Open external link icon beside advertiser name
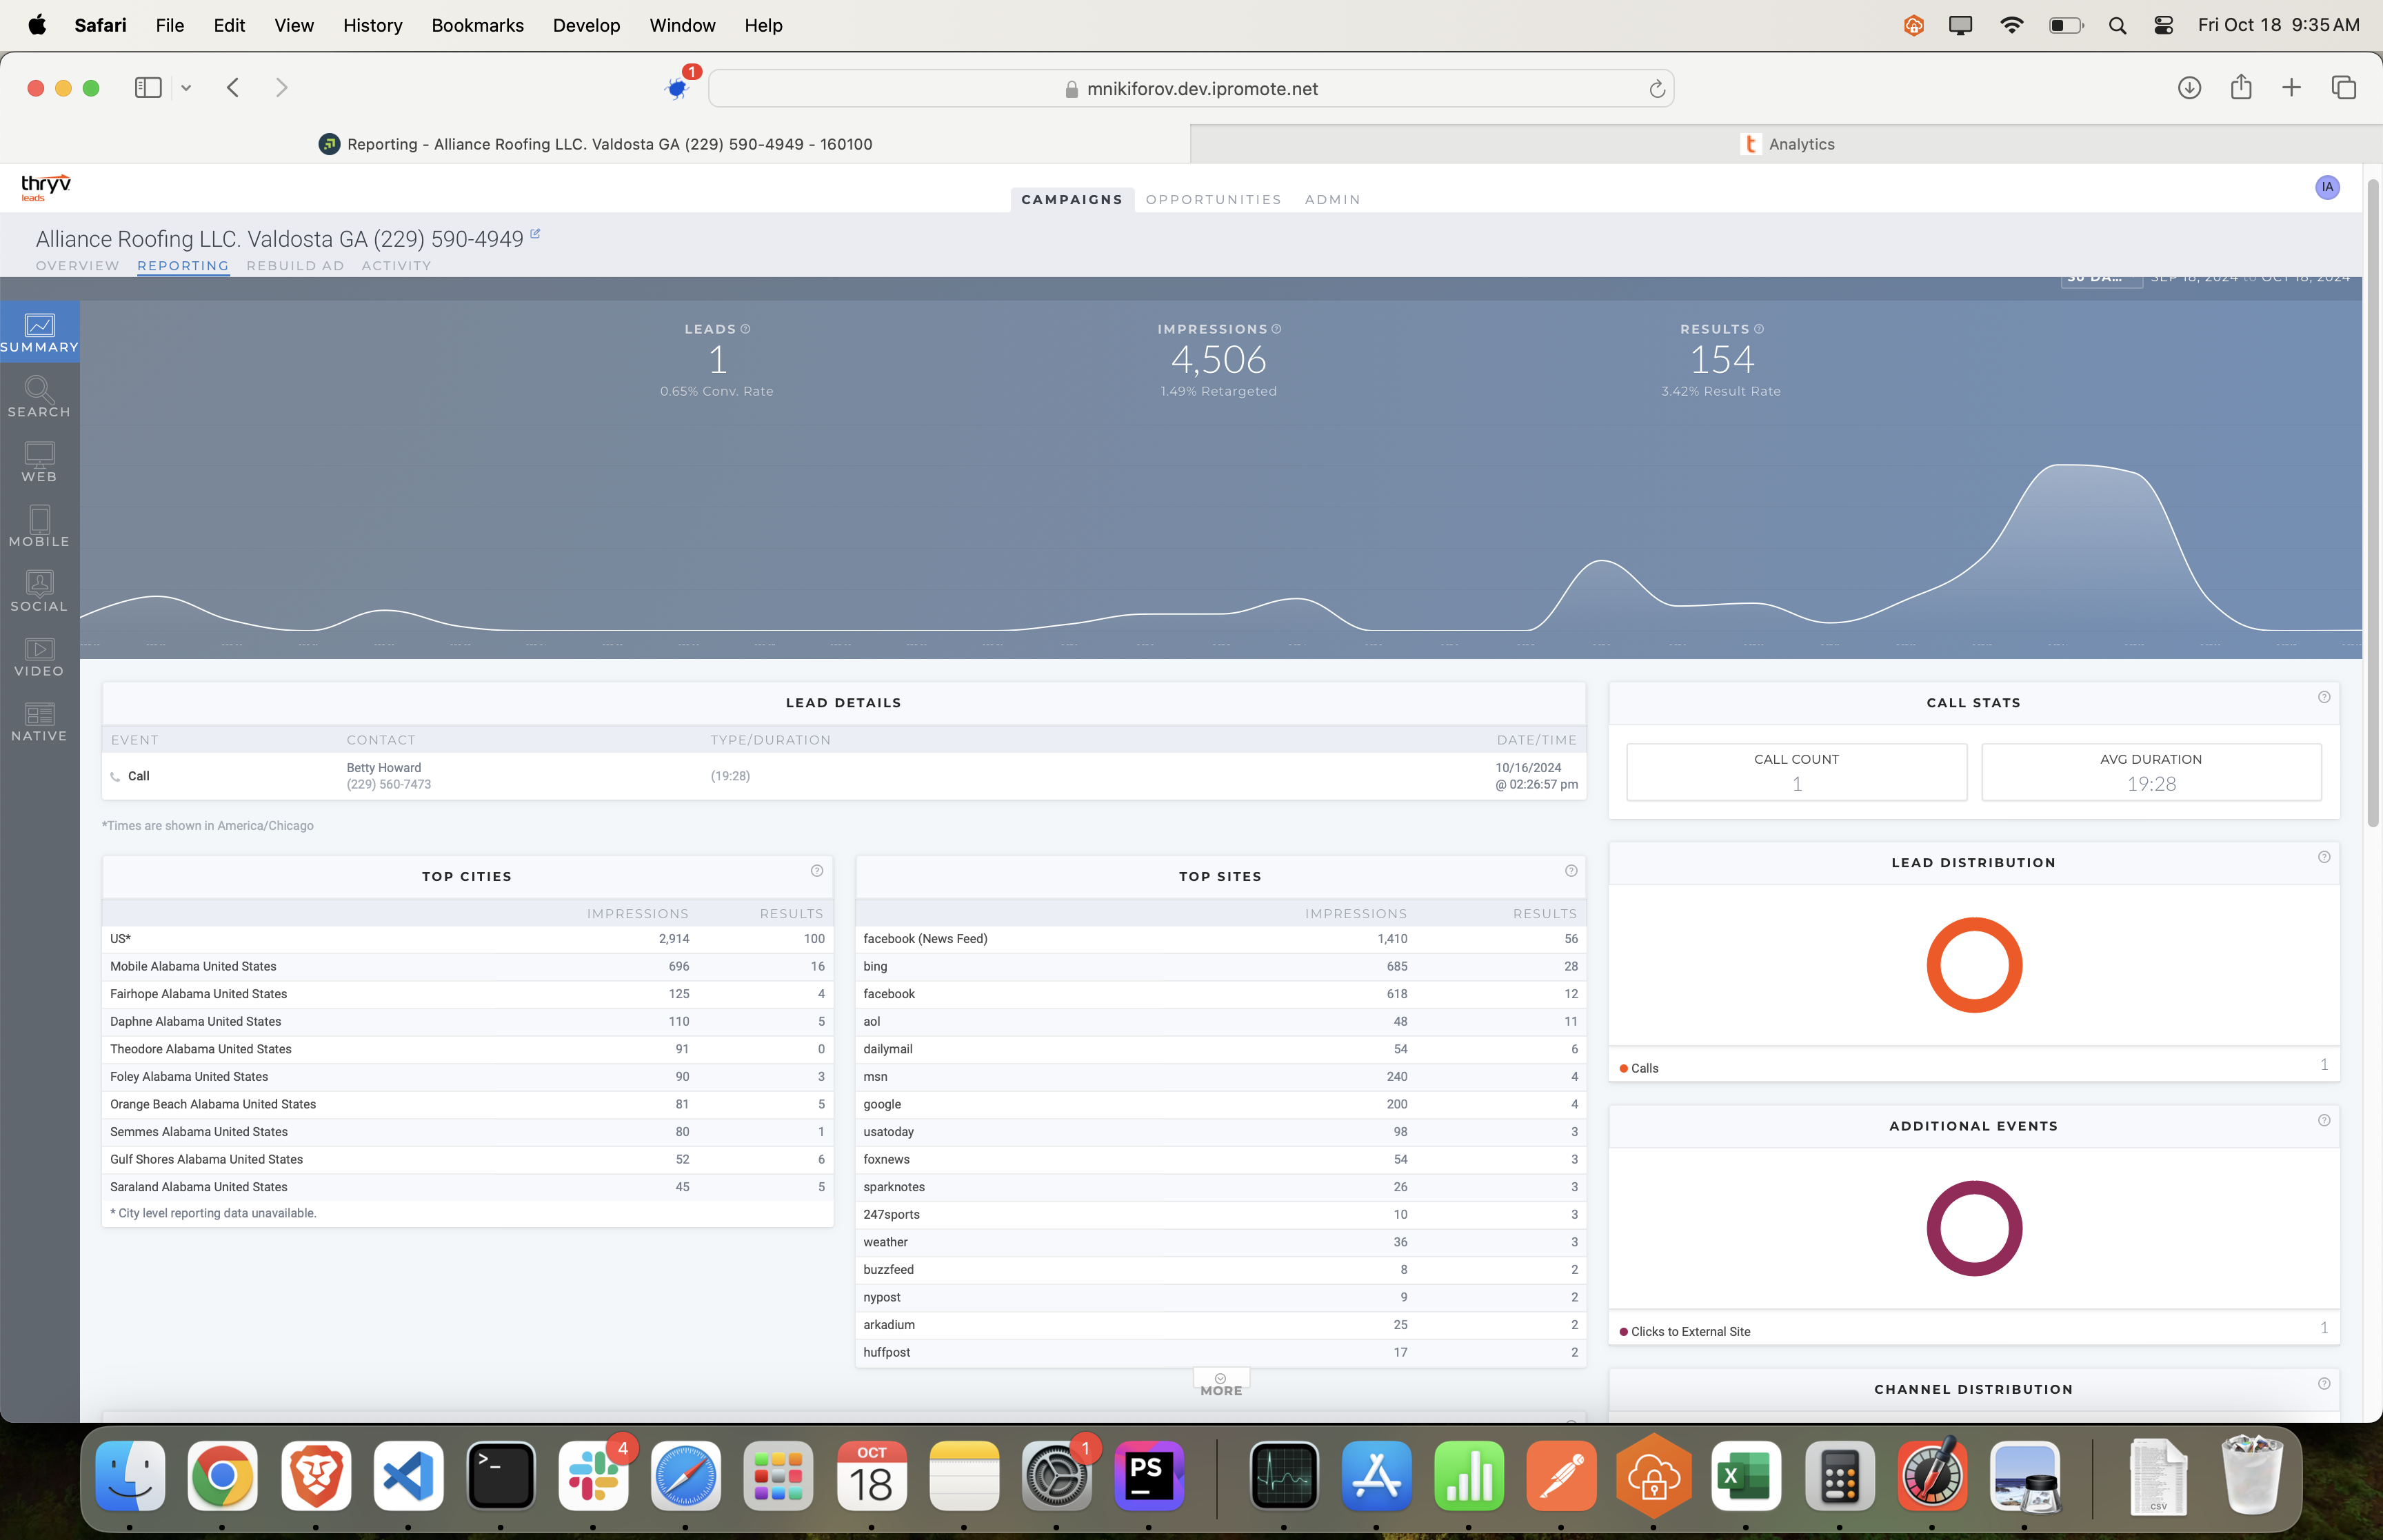 point(535,234)
